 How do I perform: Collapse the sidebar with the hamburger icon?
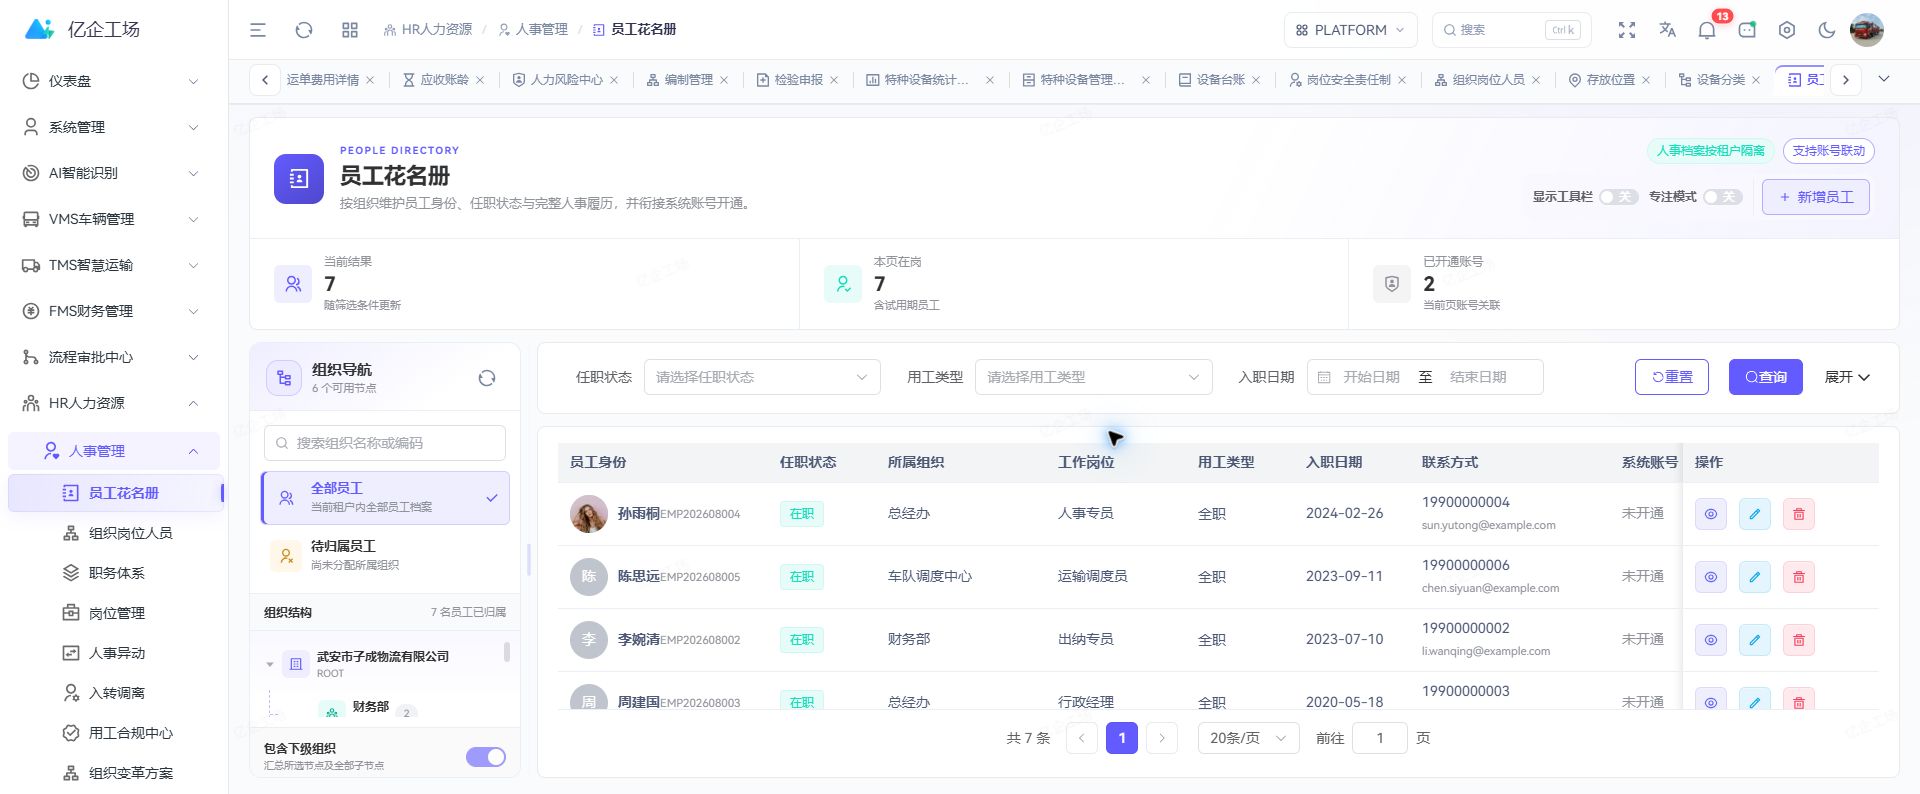(x=258, y=30)
